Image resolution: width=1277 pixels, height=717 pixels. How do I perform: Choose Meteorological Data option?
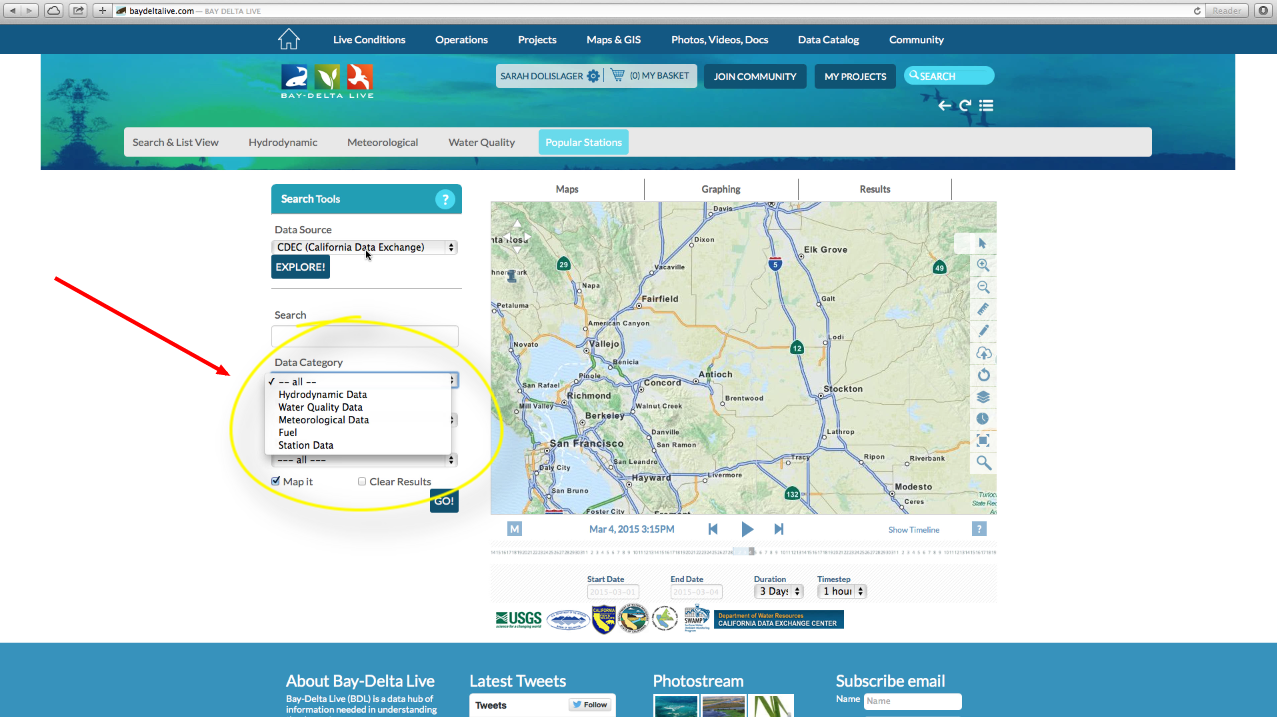pyautogui.click(x=358, y=420)
